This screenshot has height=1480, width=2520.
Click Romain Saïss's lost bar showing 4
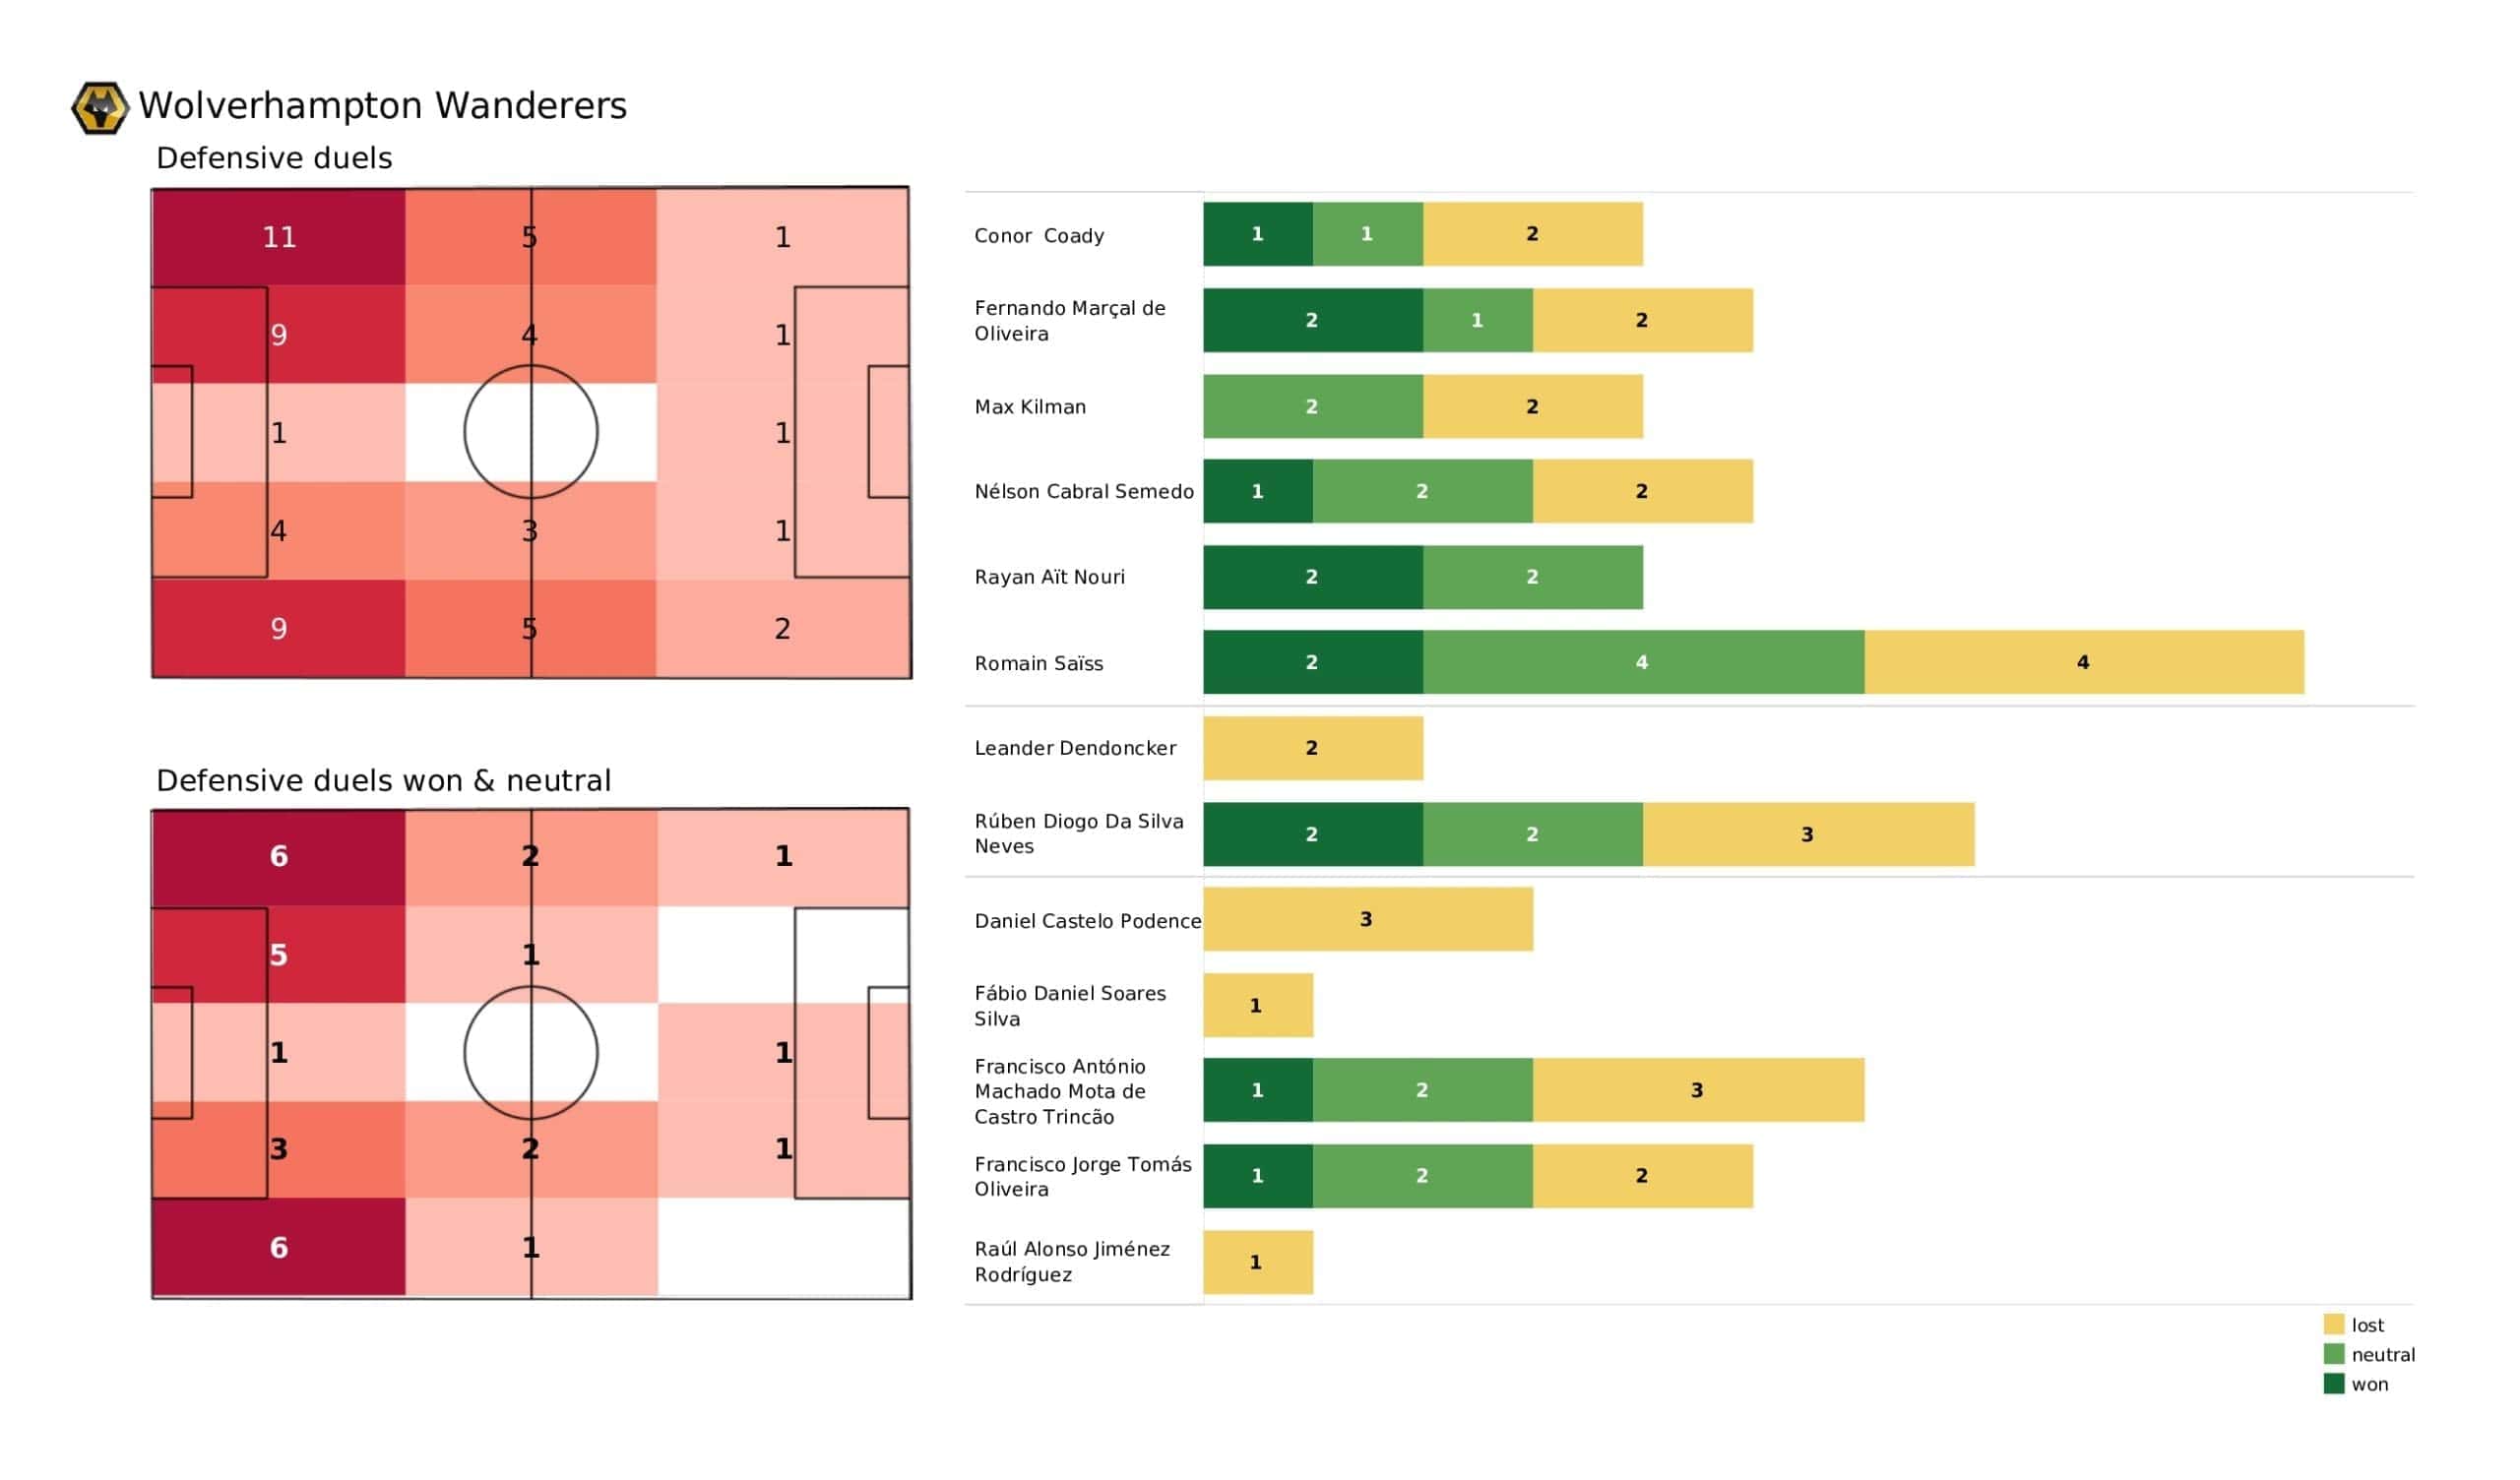(2085, 662)
